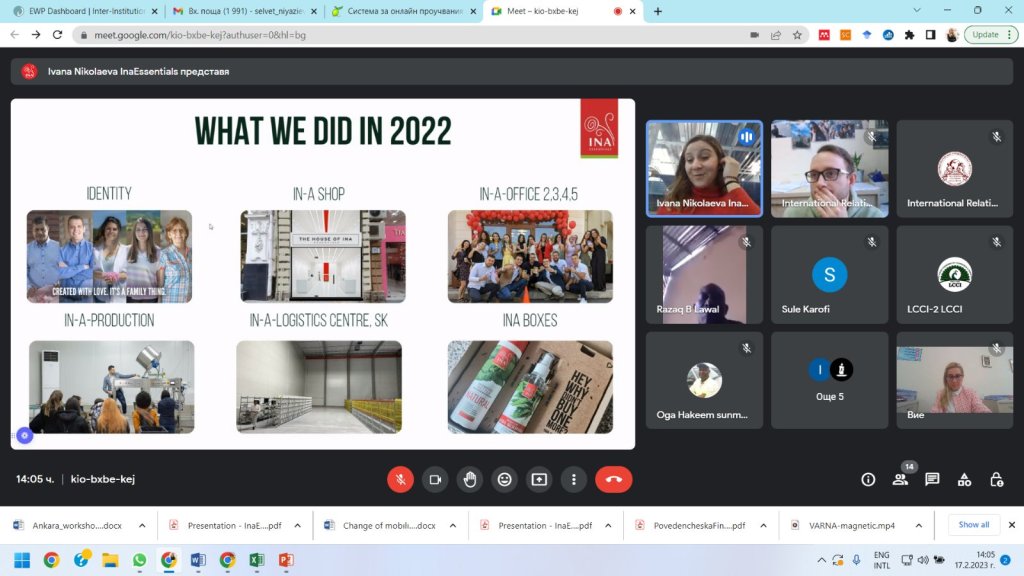Open the 'Още 5' additional participants tile
This screenshot has height=576, width=1024.
click(x=829, y=380)
